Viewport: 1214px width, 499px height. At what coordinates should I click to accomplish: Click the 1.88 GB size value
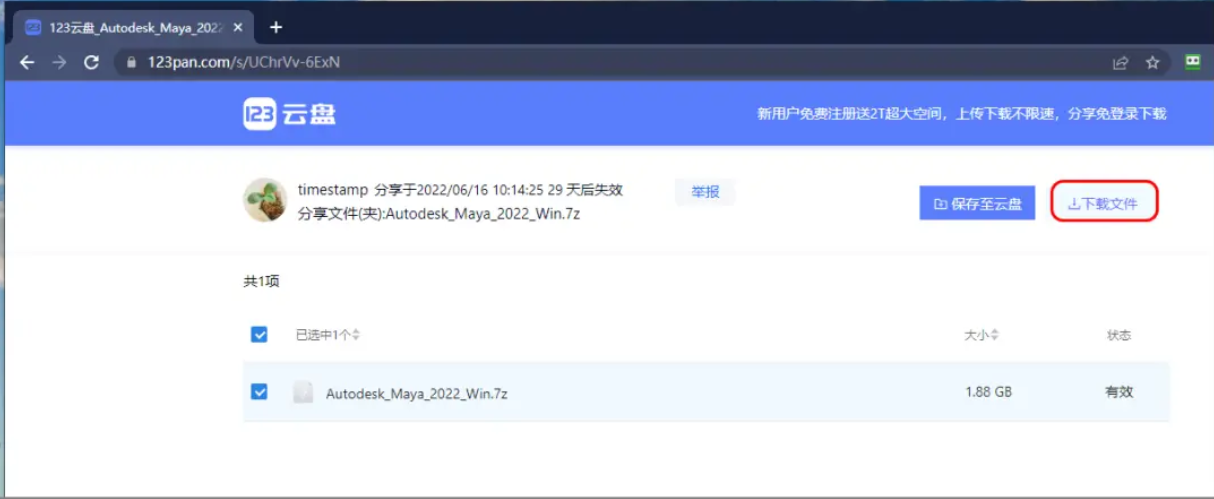click(989, 392)
